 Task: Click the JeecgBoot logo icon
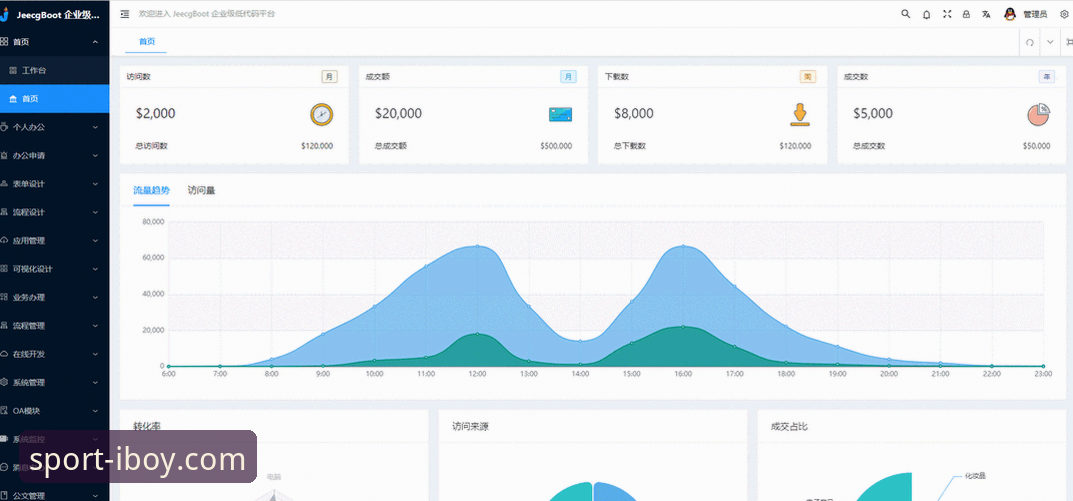pyautogui.click(x=4, y=14)
